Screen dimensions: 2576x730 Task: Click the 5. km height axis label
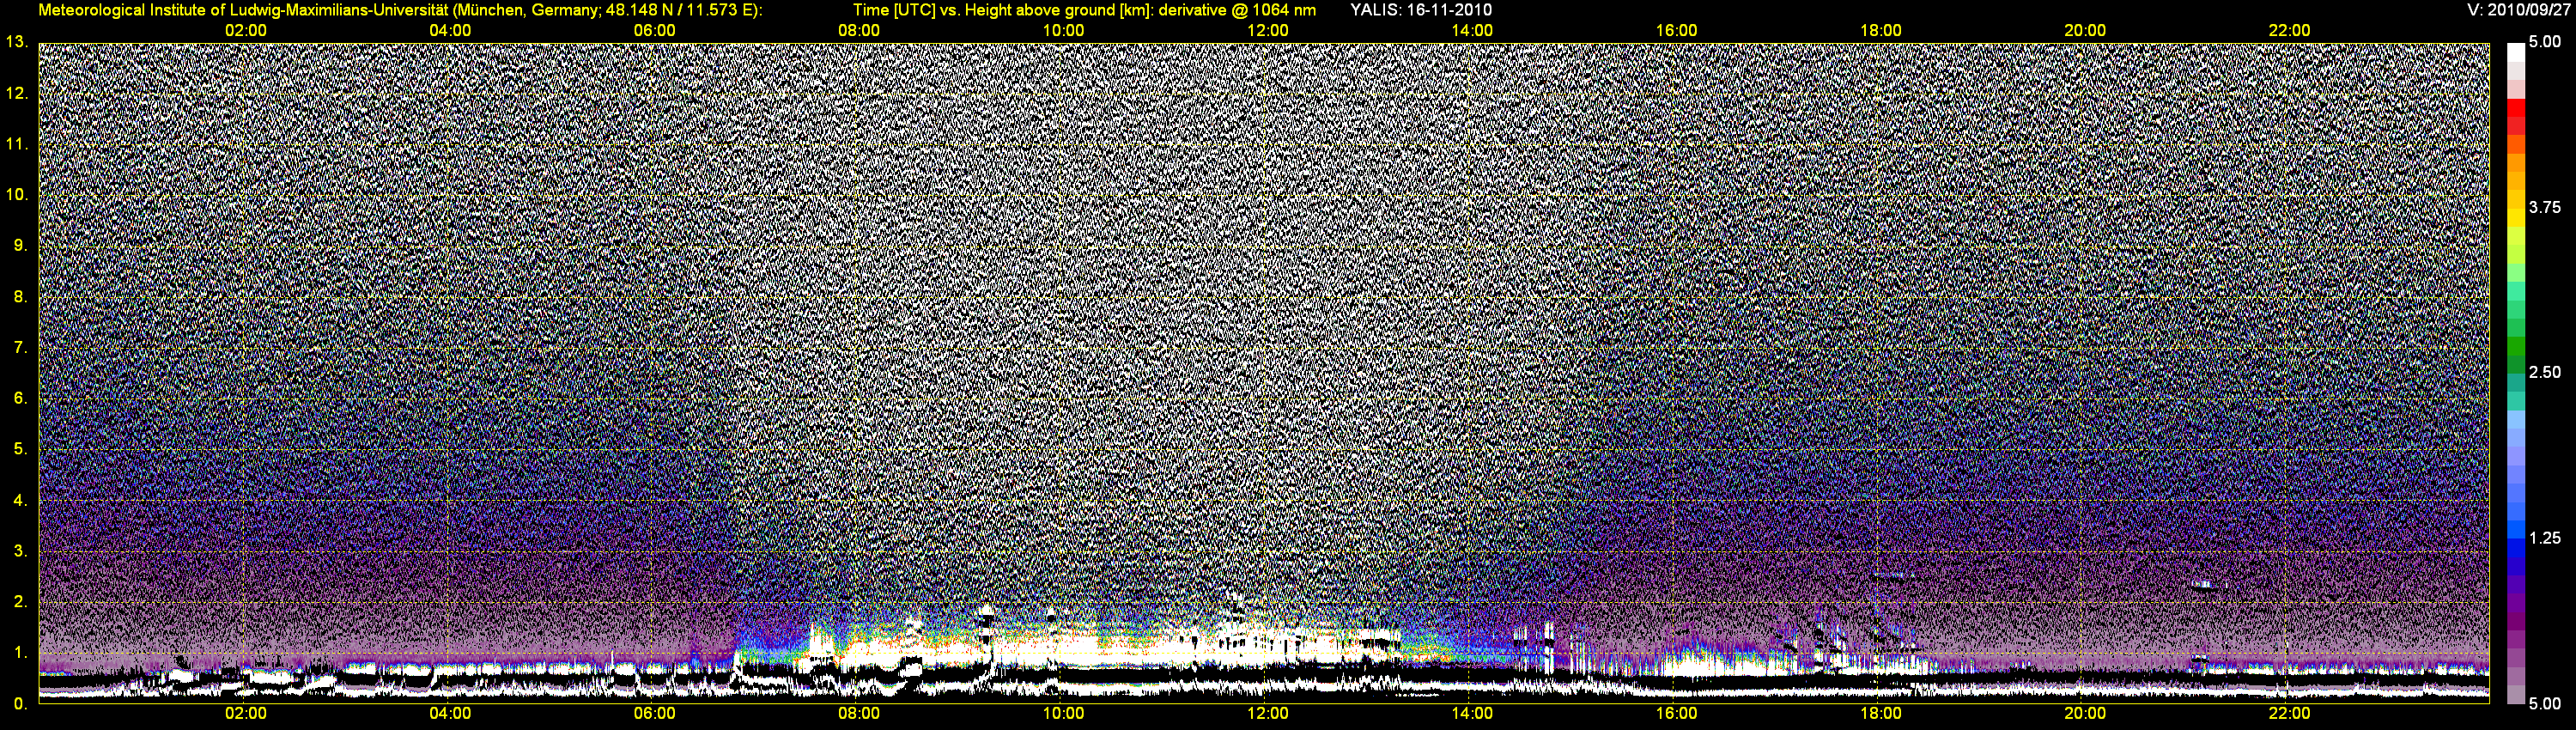(x=21, y=449)
